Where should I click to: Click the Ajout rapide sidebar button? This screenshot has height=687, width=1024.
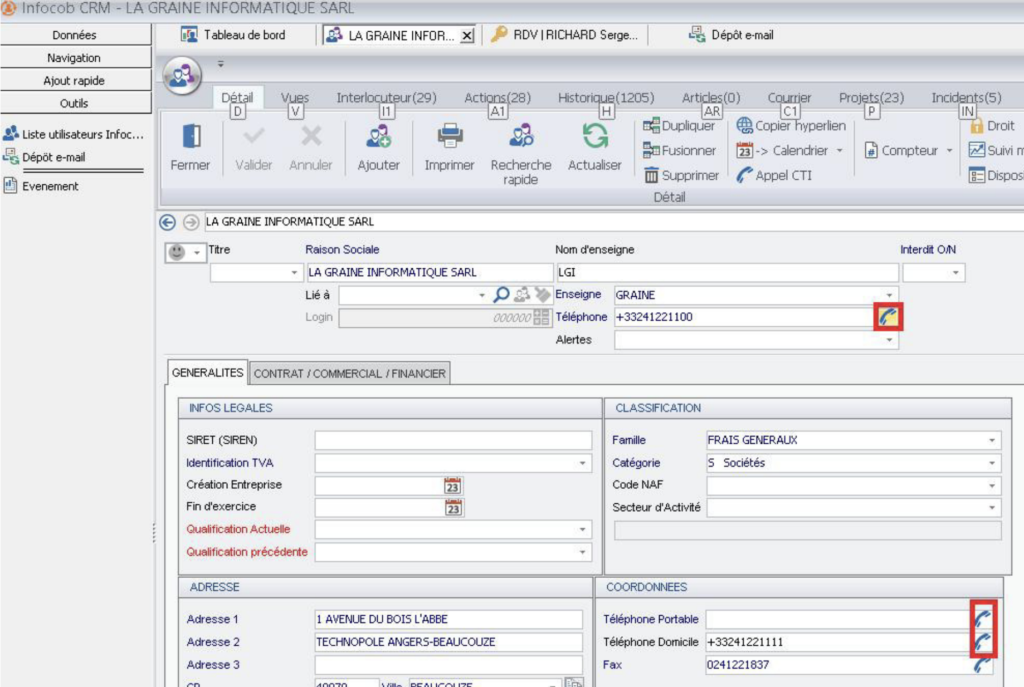74,81
